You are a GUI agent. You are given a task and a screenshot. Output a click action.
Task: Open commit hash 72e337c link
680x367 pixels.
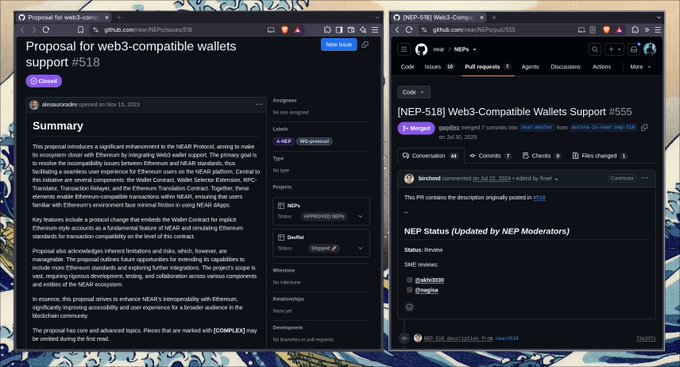click(x=645, y=338)
